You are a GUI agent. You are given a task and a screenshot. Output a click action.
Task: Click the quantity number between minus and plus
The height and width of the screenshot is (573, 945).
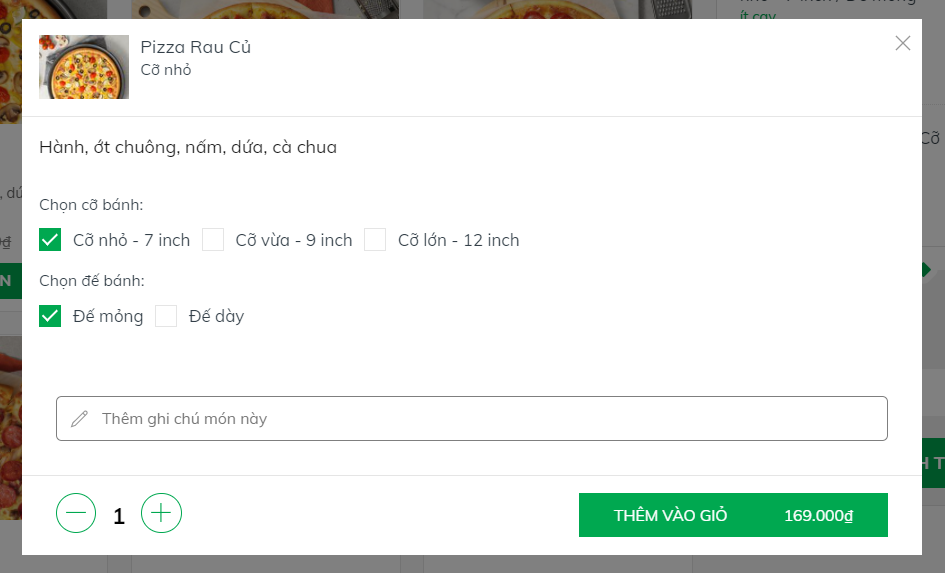tap(119, 516)
